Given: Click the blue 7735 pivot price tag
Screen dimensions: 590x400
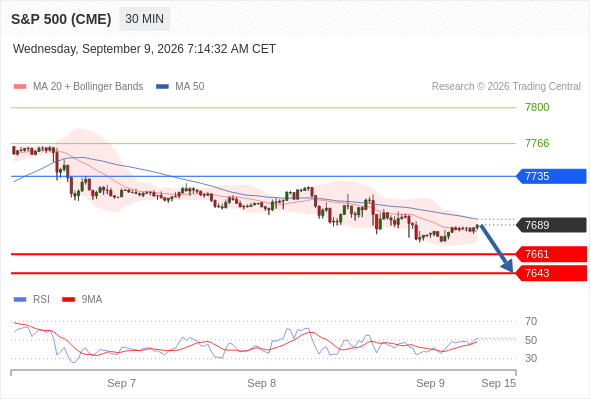Looking at the screenshot, I should coord(551,176).
